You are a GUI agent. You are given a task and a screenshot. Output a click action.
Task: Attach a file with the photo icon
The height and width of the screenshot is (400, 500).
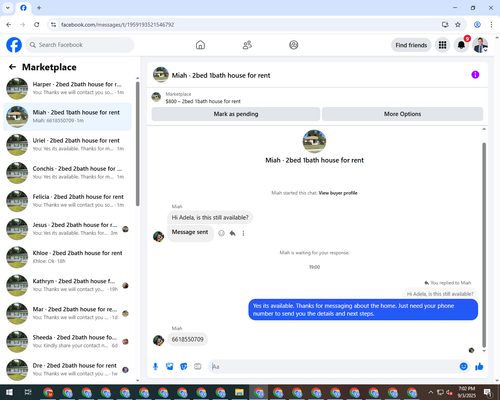click(170, 367)
